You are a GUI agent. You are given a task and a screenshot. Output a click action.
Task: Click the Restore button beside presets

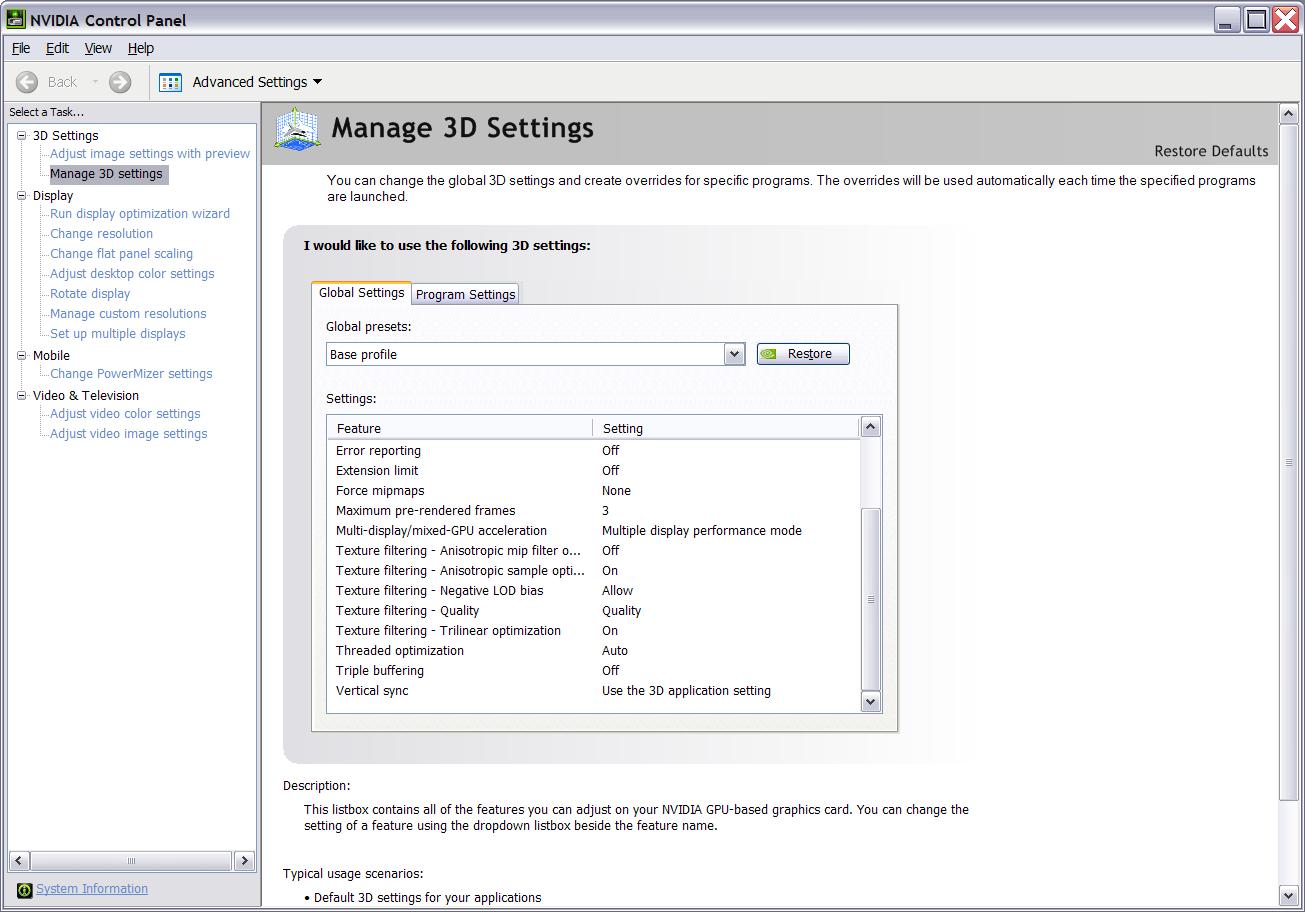point(803,354)
